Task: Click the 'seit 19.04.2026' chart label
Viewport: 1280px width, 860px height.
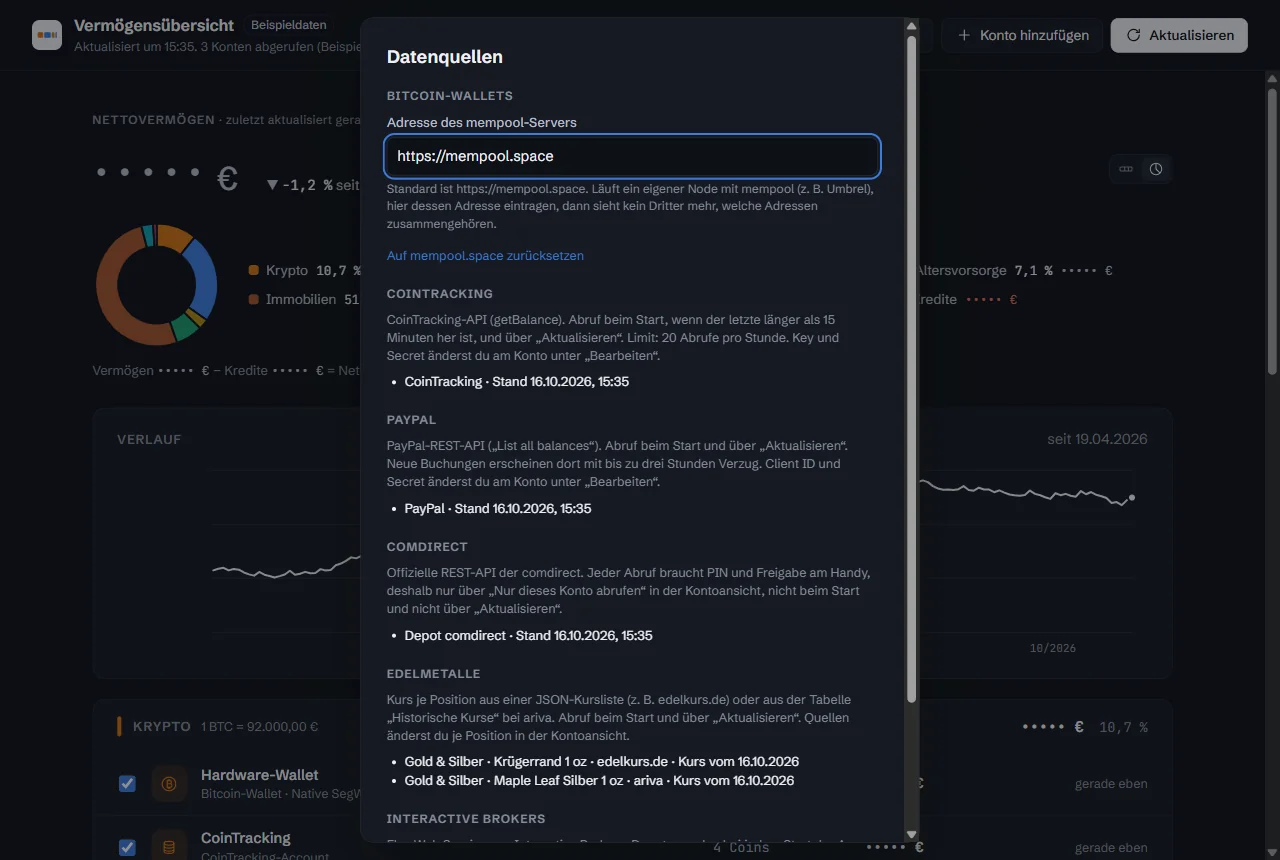Action: [1098, 439]
